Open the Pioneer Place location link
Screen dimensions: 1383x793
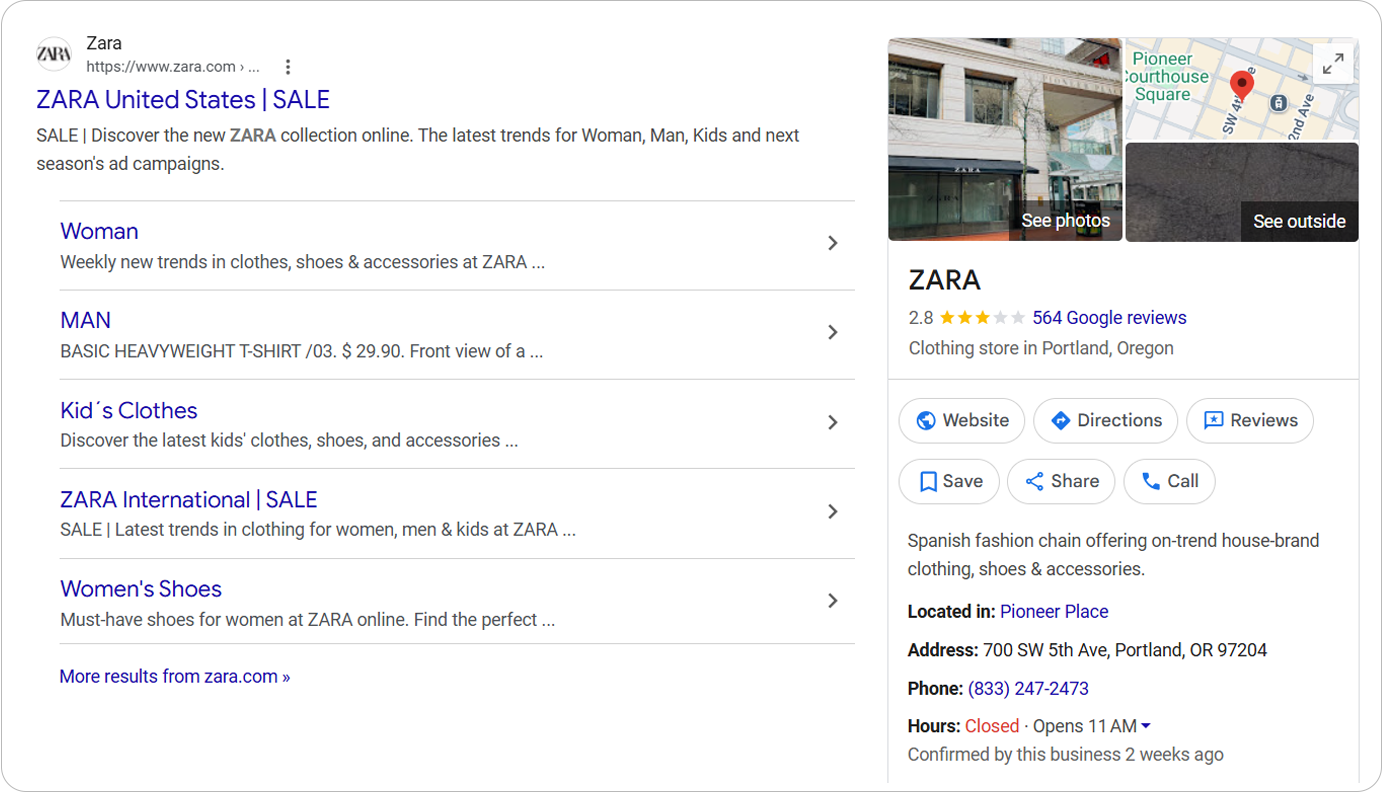click(x=1054, y=612)
